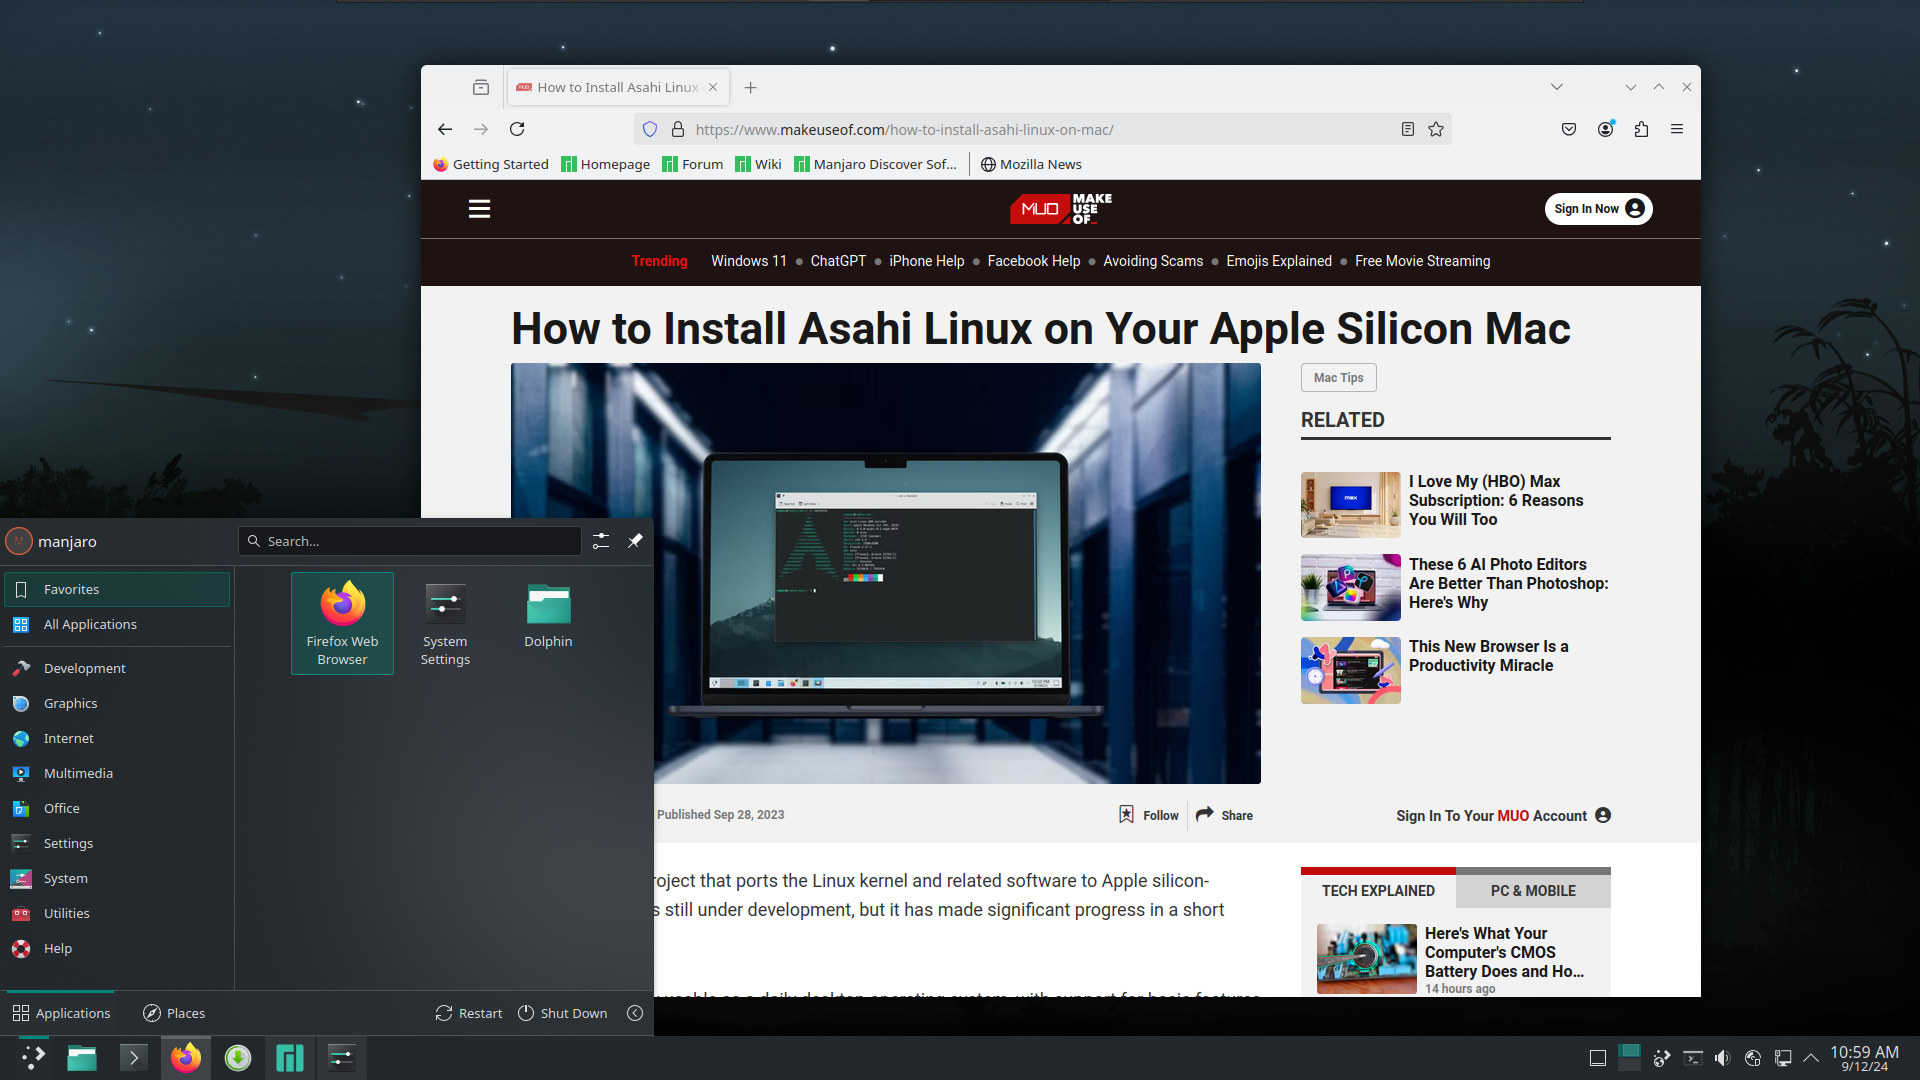
Task: Switch to PC & Mobile tab
Action: (x=1534, y=890)
